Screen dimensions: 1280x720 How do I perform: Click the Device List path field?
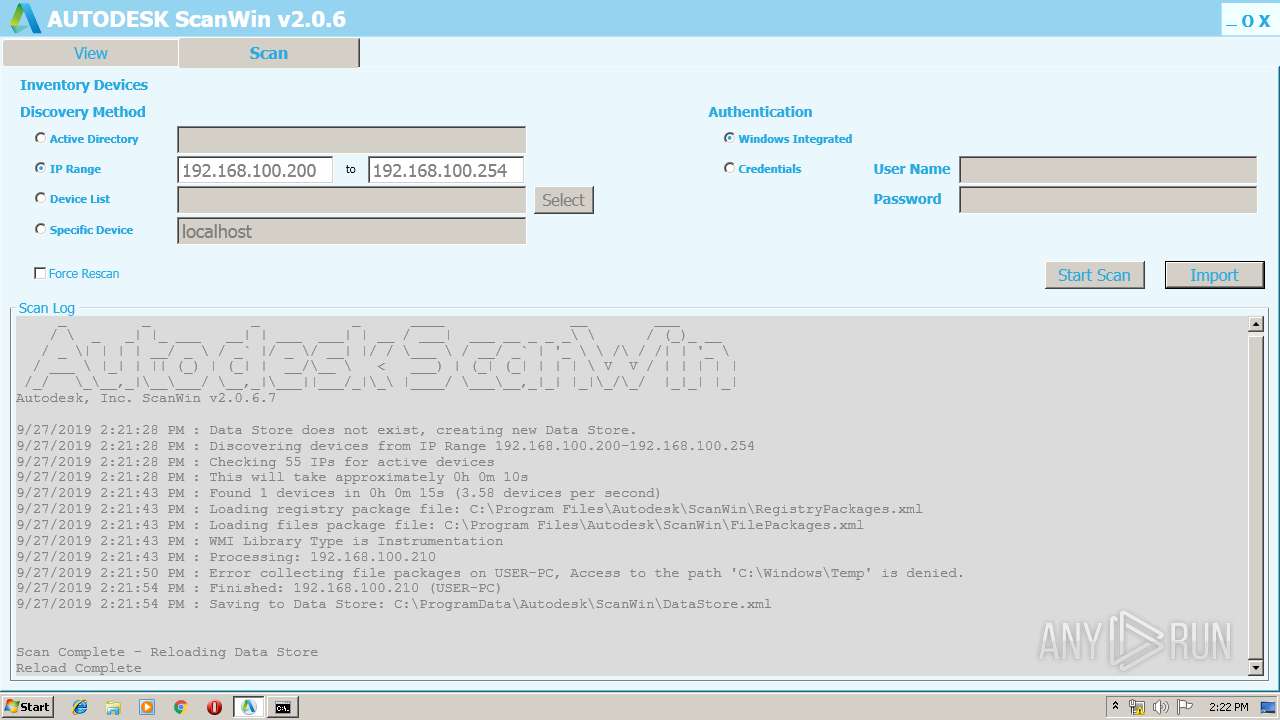[x=351, y=200]
